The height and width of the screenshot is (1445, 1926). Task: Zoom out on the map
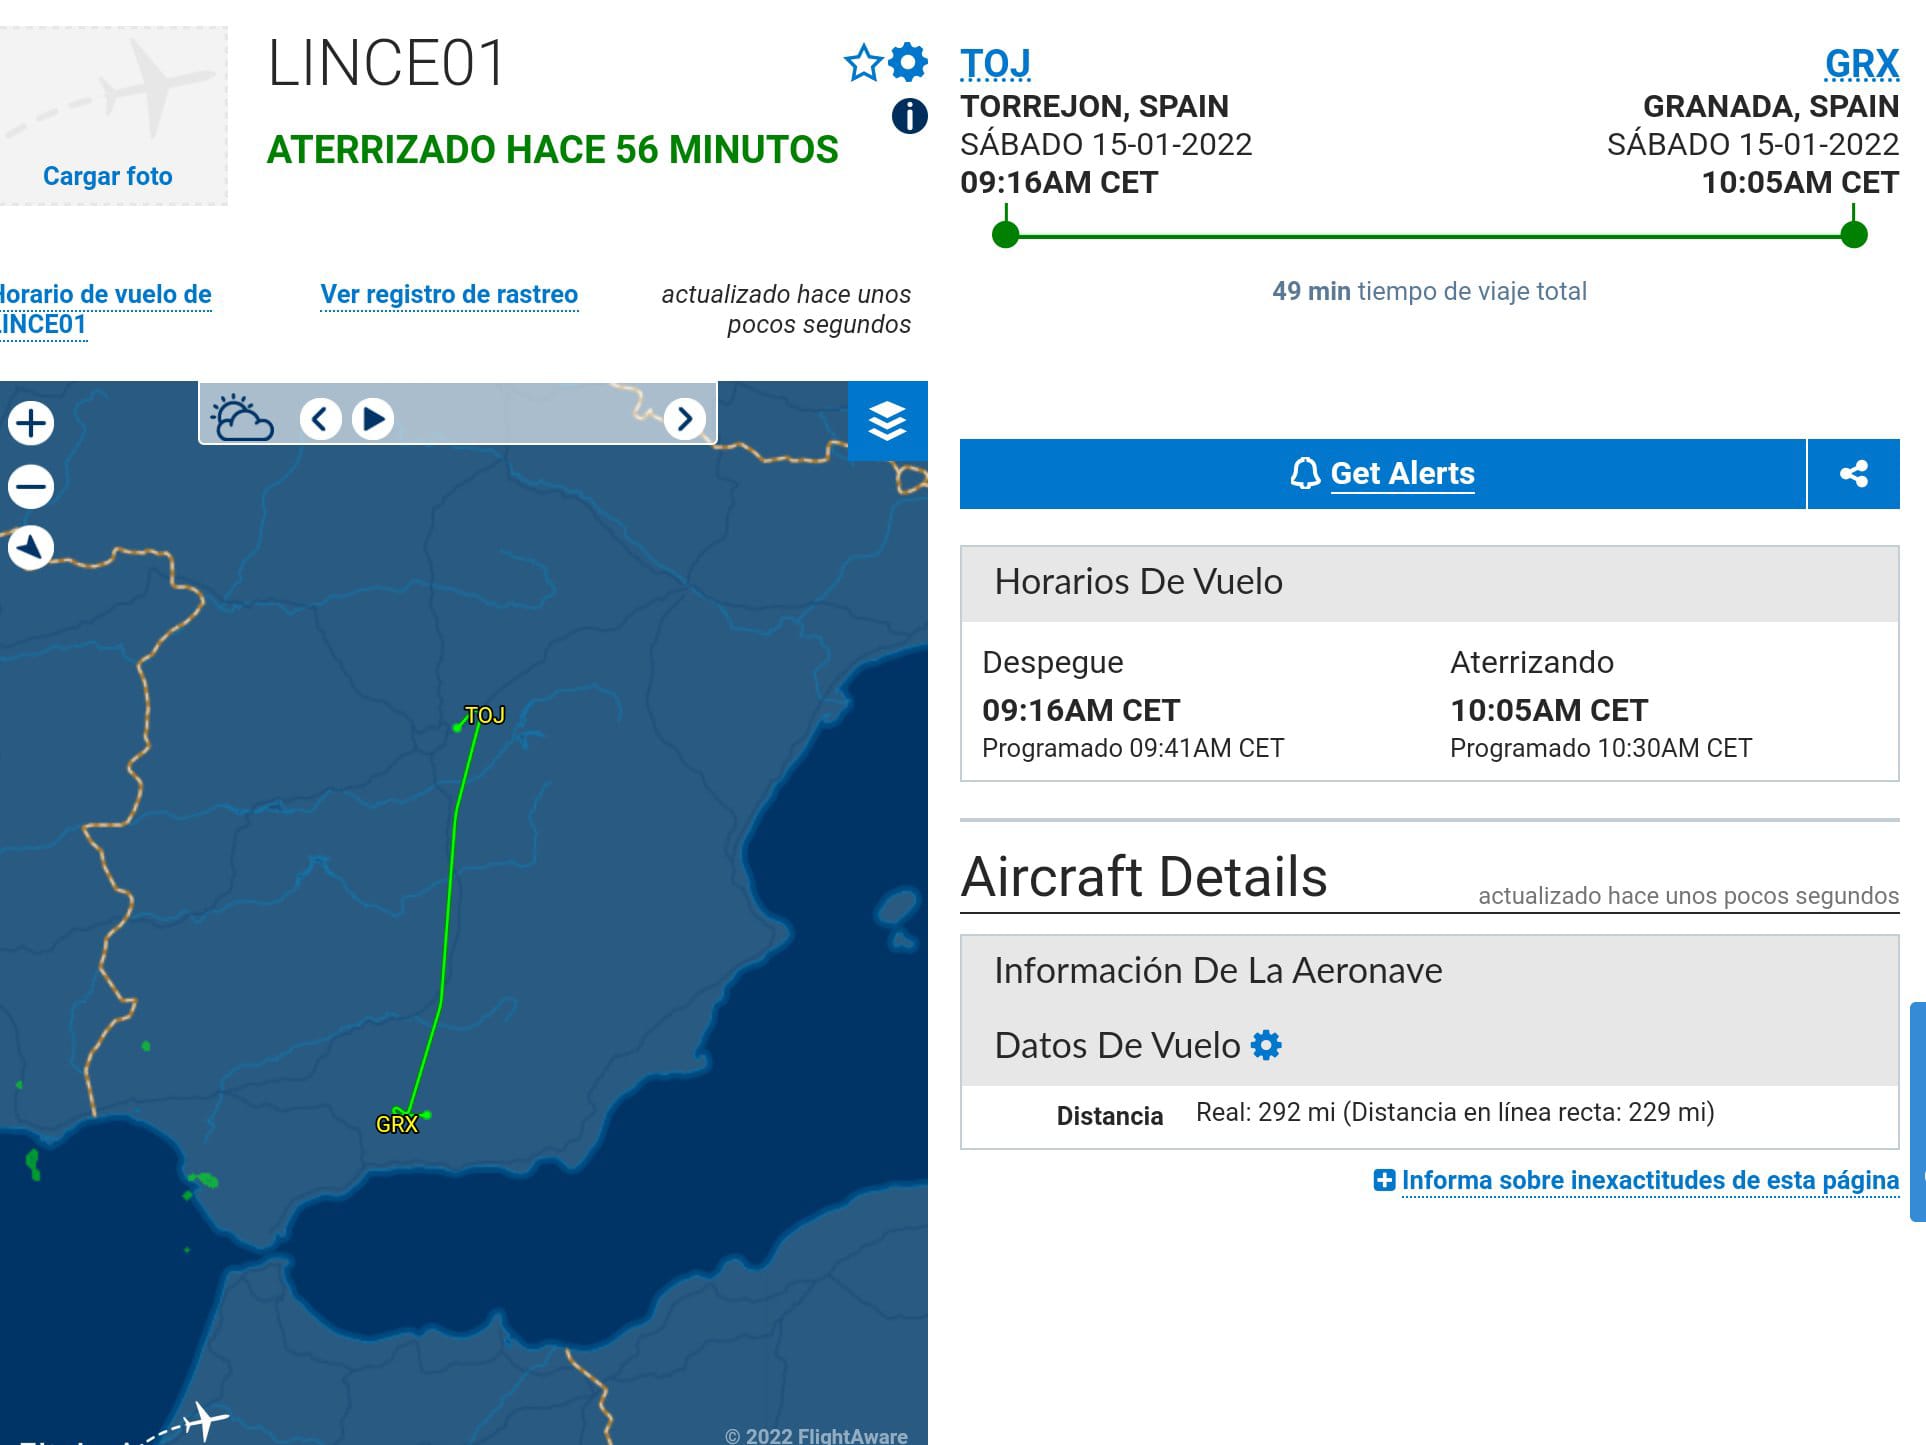[x=31, y=487]
